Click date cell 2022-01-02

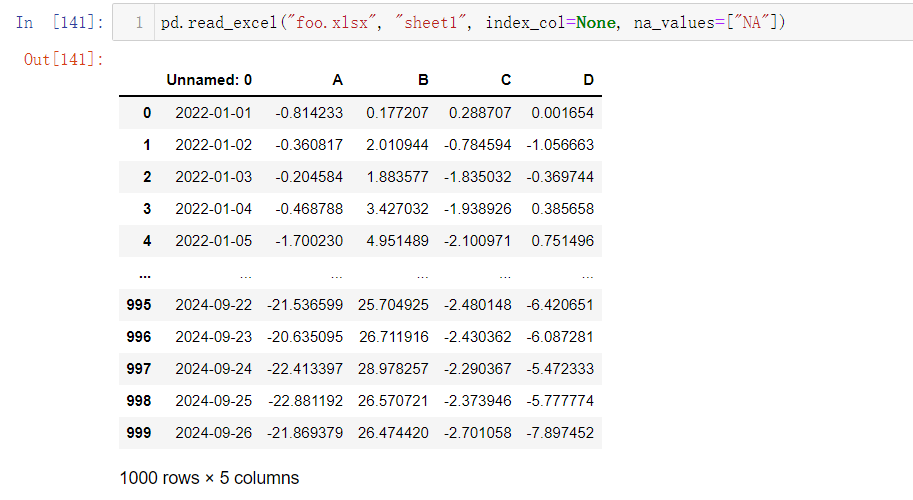[214, 145]
